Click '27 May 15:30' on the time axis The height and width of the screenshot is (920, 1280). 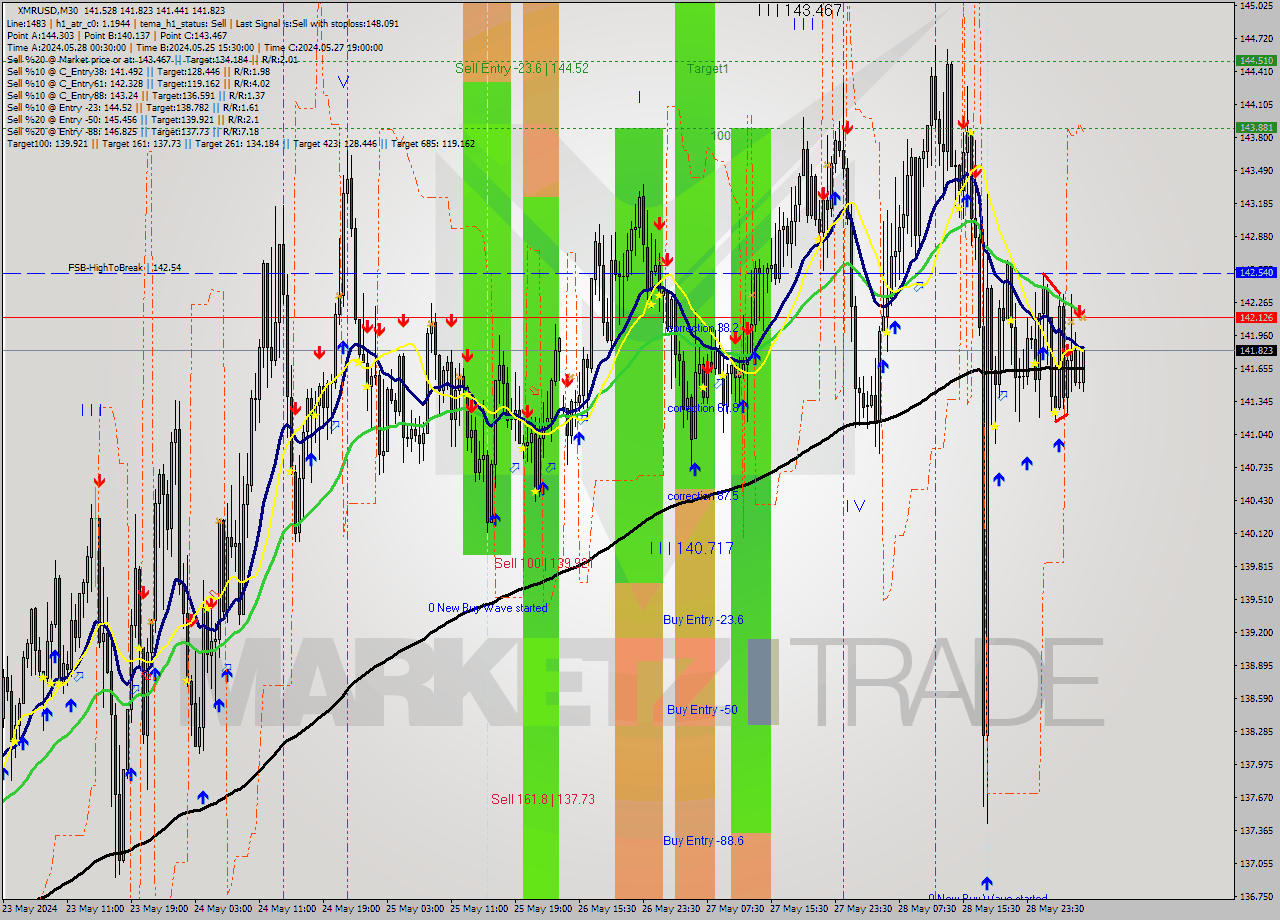coord(798,909)
